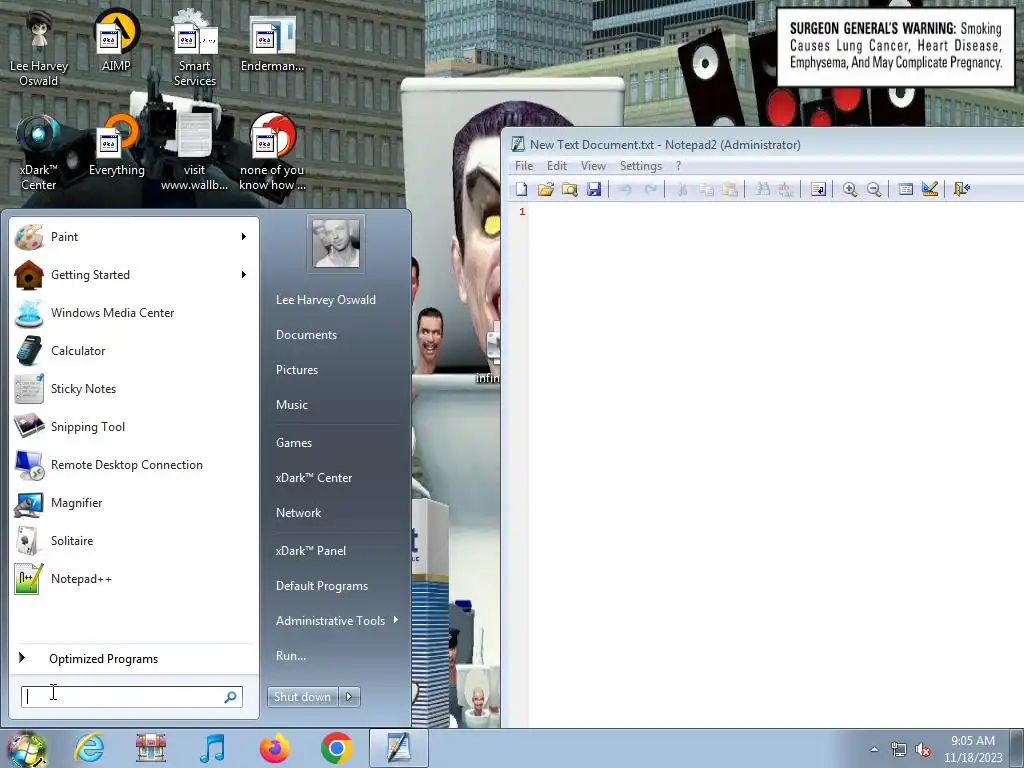Expand the Paint recent files arrow

244,237
